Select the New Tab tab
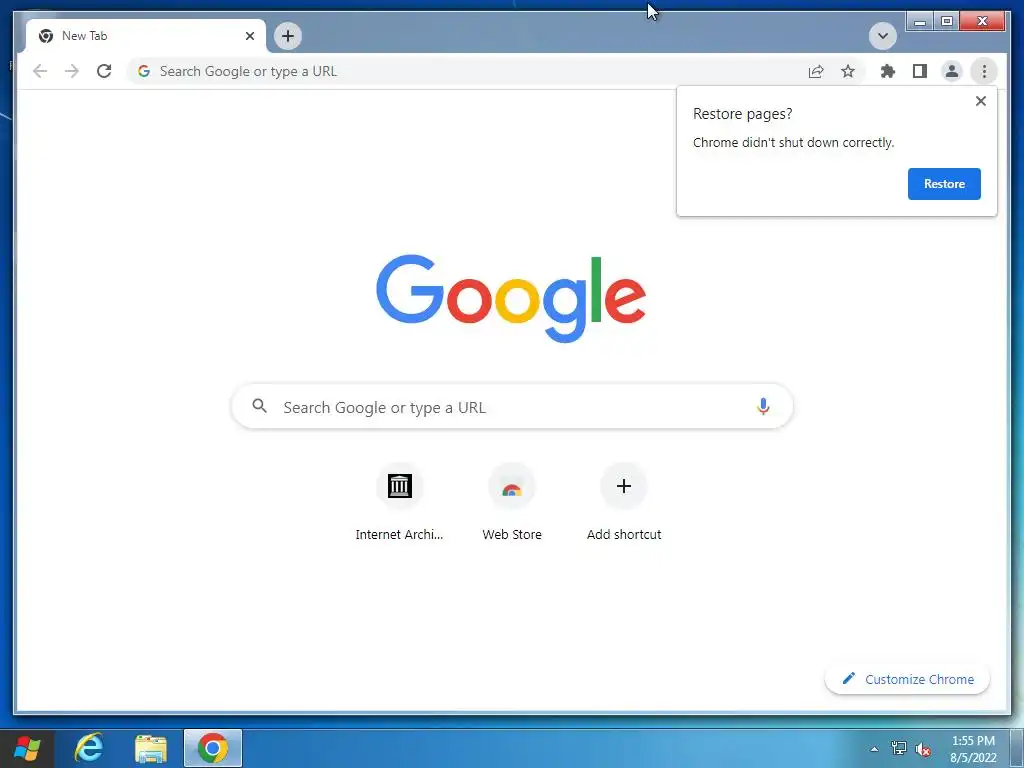 146,36
